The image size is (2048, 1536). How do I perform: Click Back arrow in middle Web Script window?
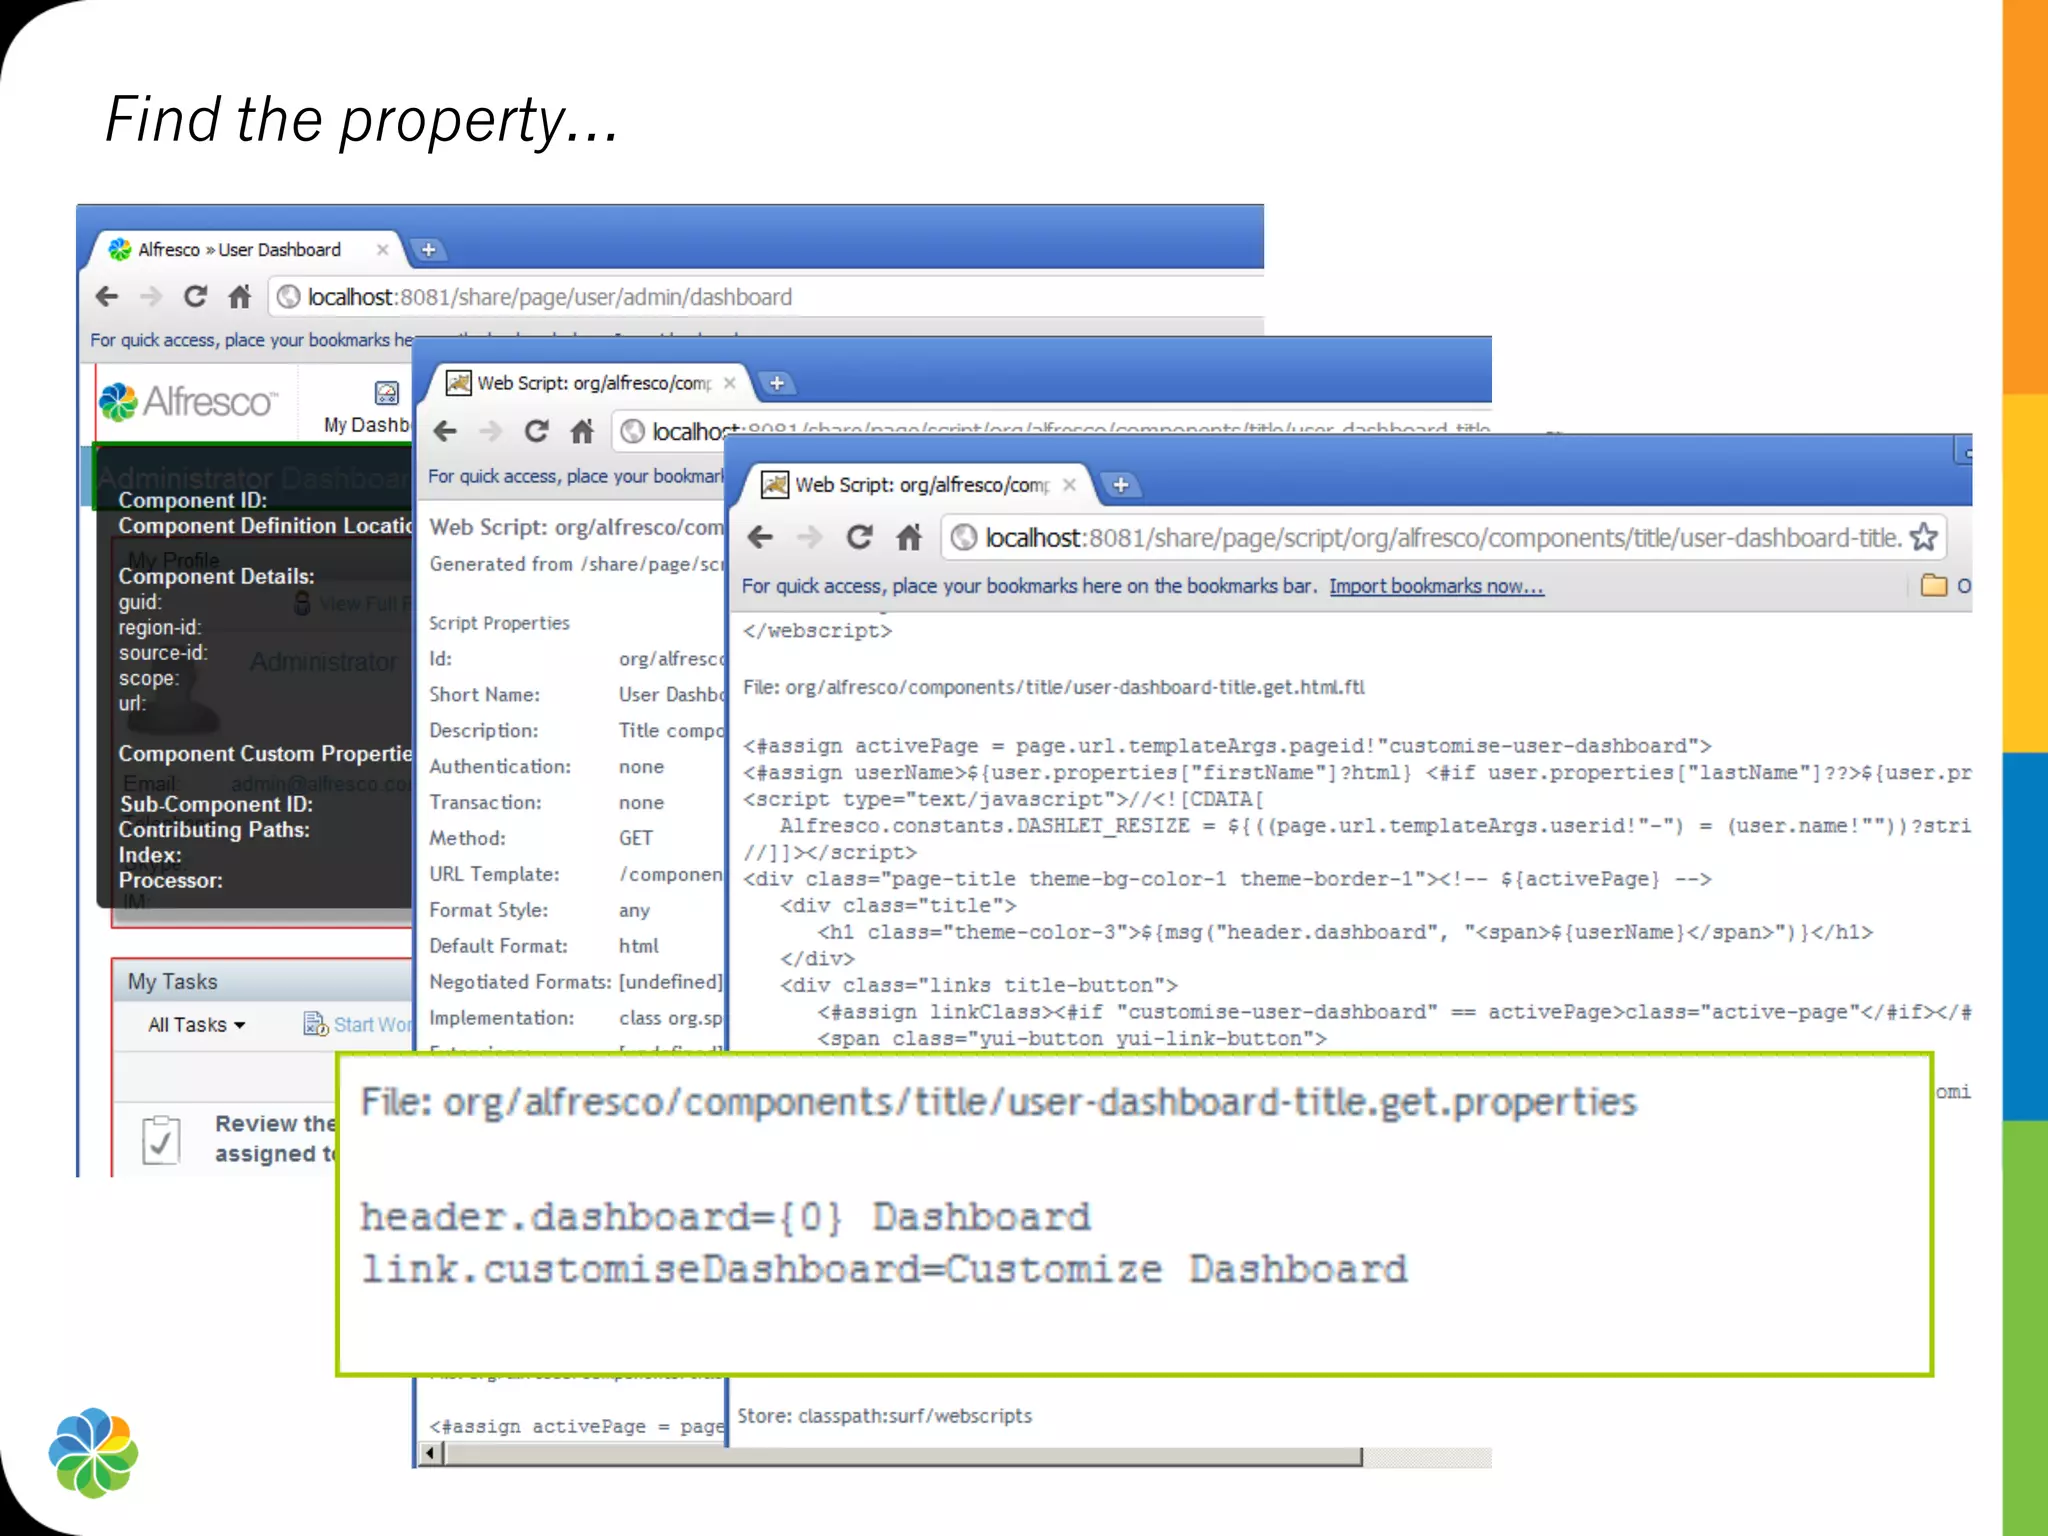click(445, 431)
